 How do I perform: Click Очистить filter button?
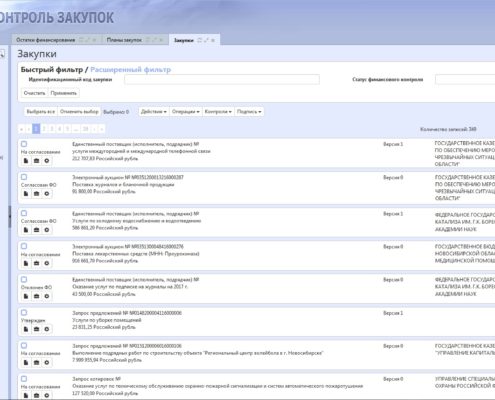coord(34,93)
